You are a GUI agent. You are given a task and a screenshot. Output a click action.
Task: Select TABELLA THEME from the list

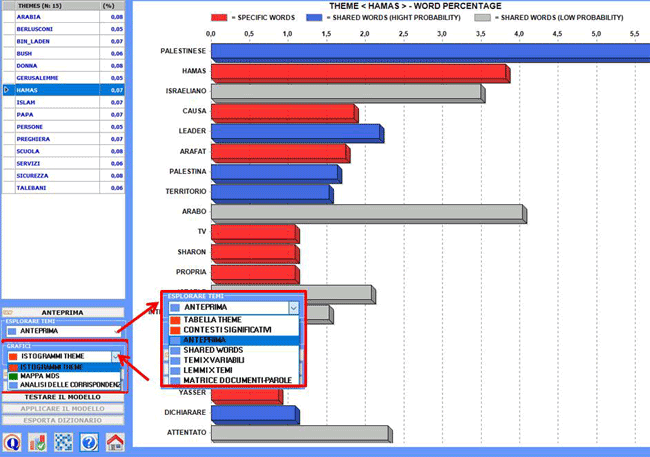click(234, 320)
